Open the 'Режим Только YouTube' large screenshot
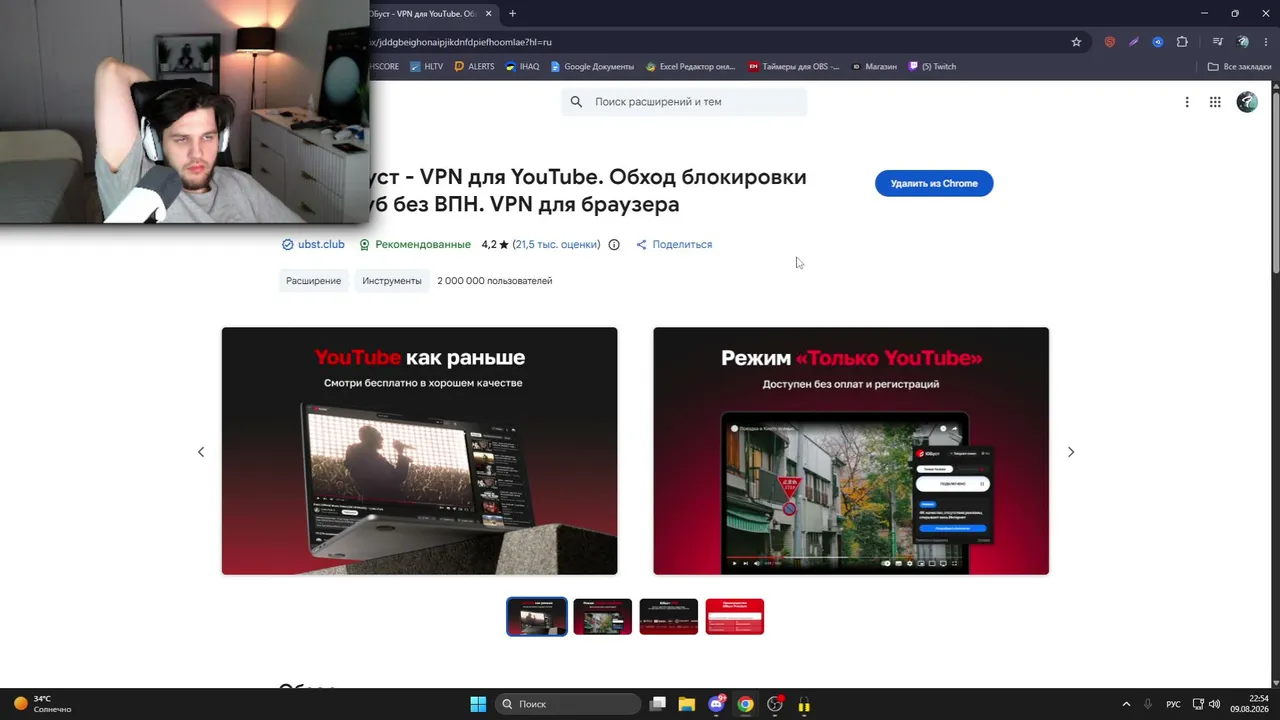This screenshot has height=720, width=1280. point(851,451)
